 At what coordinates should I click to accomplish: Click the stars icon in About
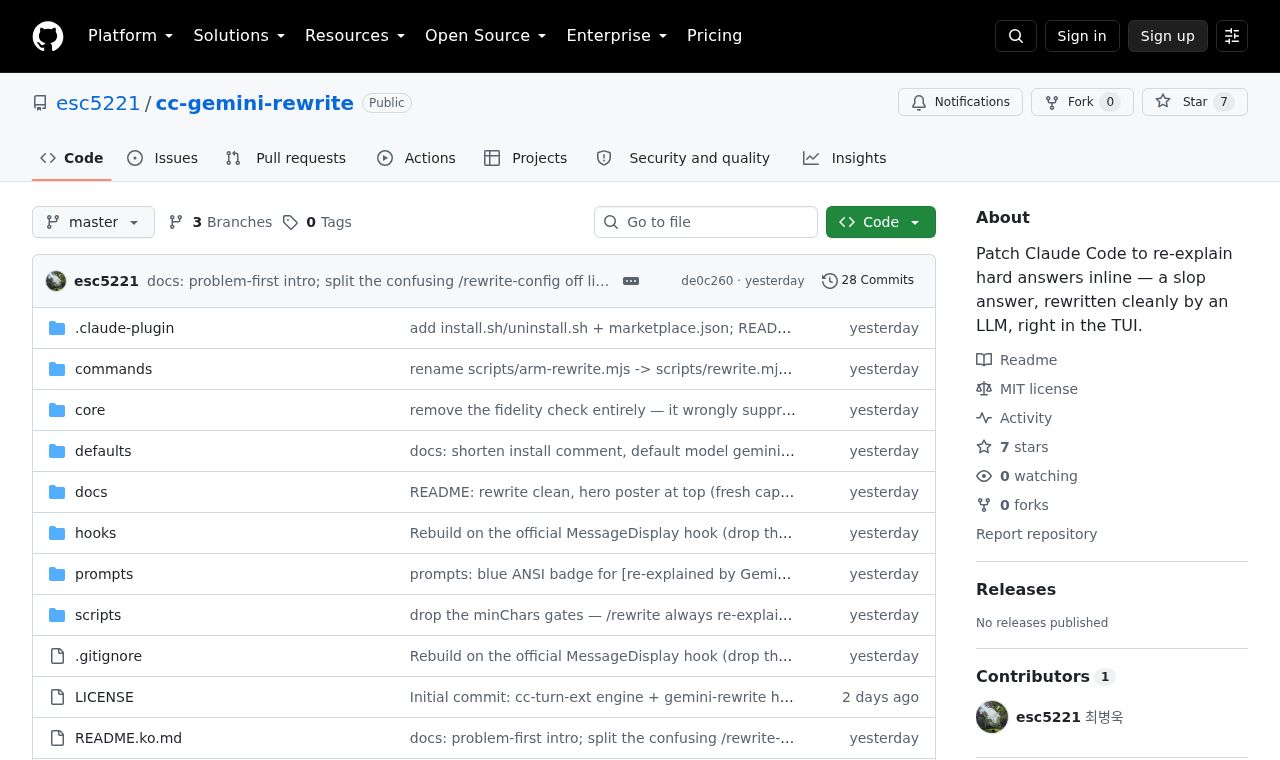984,447
